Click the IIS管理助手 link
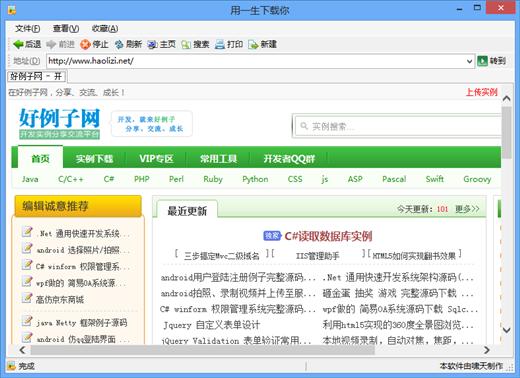Viewport: 520px width, 378px height. tap(317, 256)
